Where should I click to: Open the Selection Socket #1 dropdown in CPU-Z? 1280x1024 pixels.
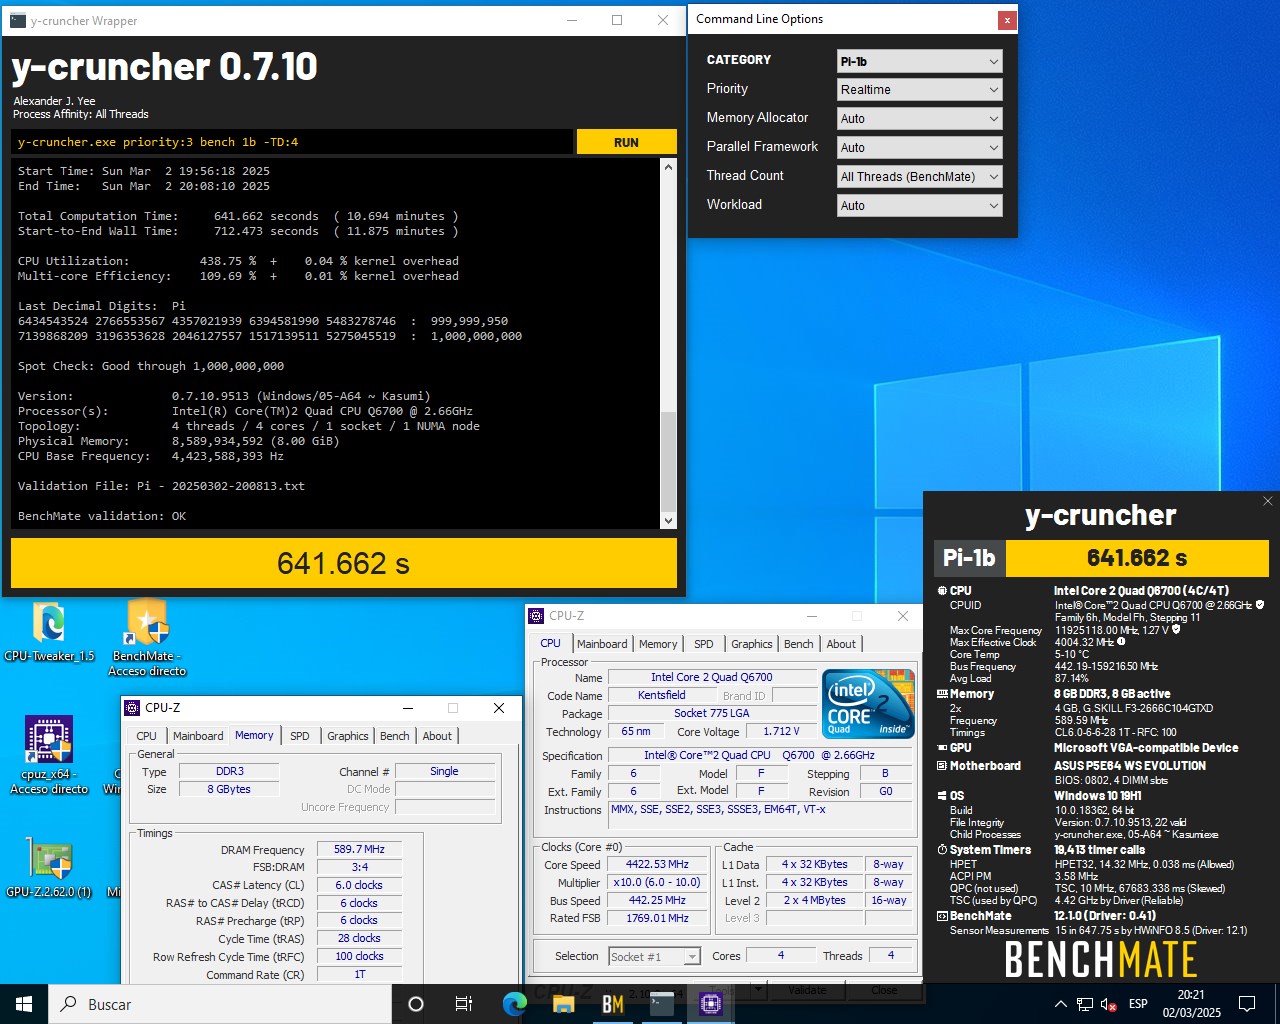pos(655,957)
